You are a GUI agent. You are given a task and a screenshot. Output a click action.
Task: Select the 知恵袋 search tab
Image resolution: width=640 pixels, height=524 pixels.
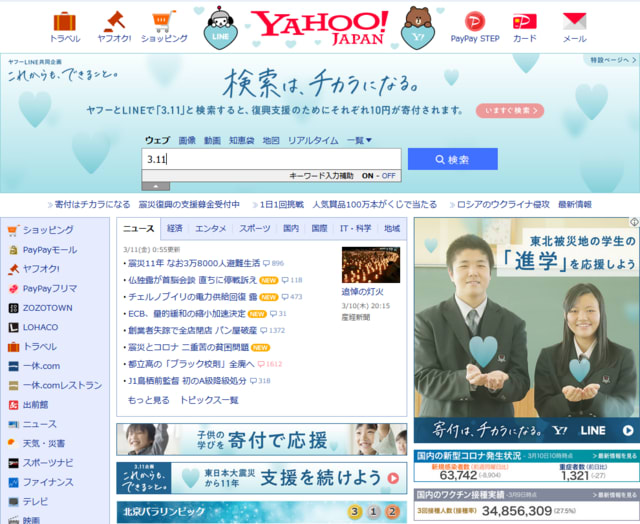(242, 140)
